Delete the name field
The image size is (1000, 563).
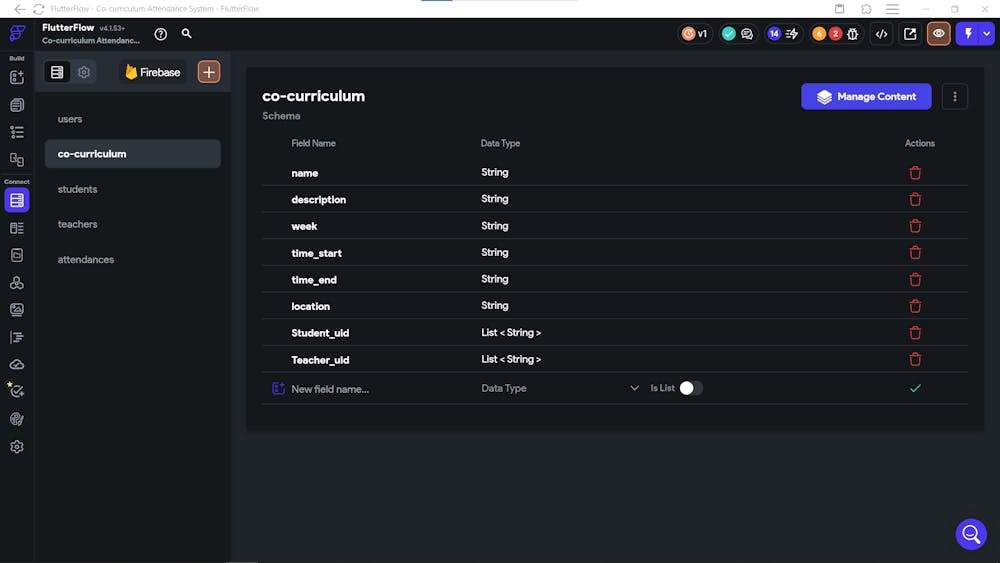click(x=915, y=173)
